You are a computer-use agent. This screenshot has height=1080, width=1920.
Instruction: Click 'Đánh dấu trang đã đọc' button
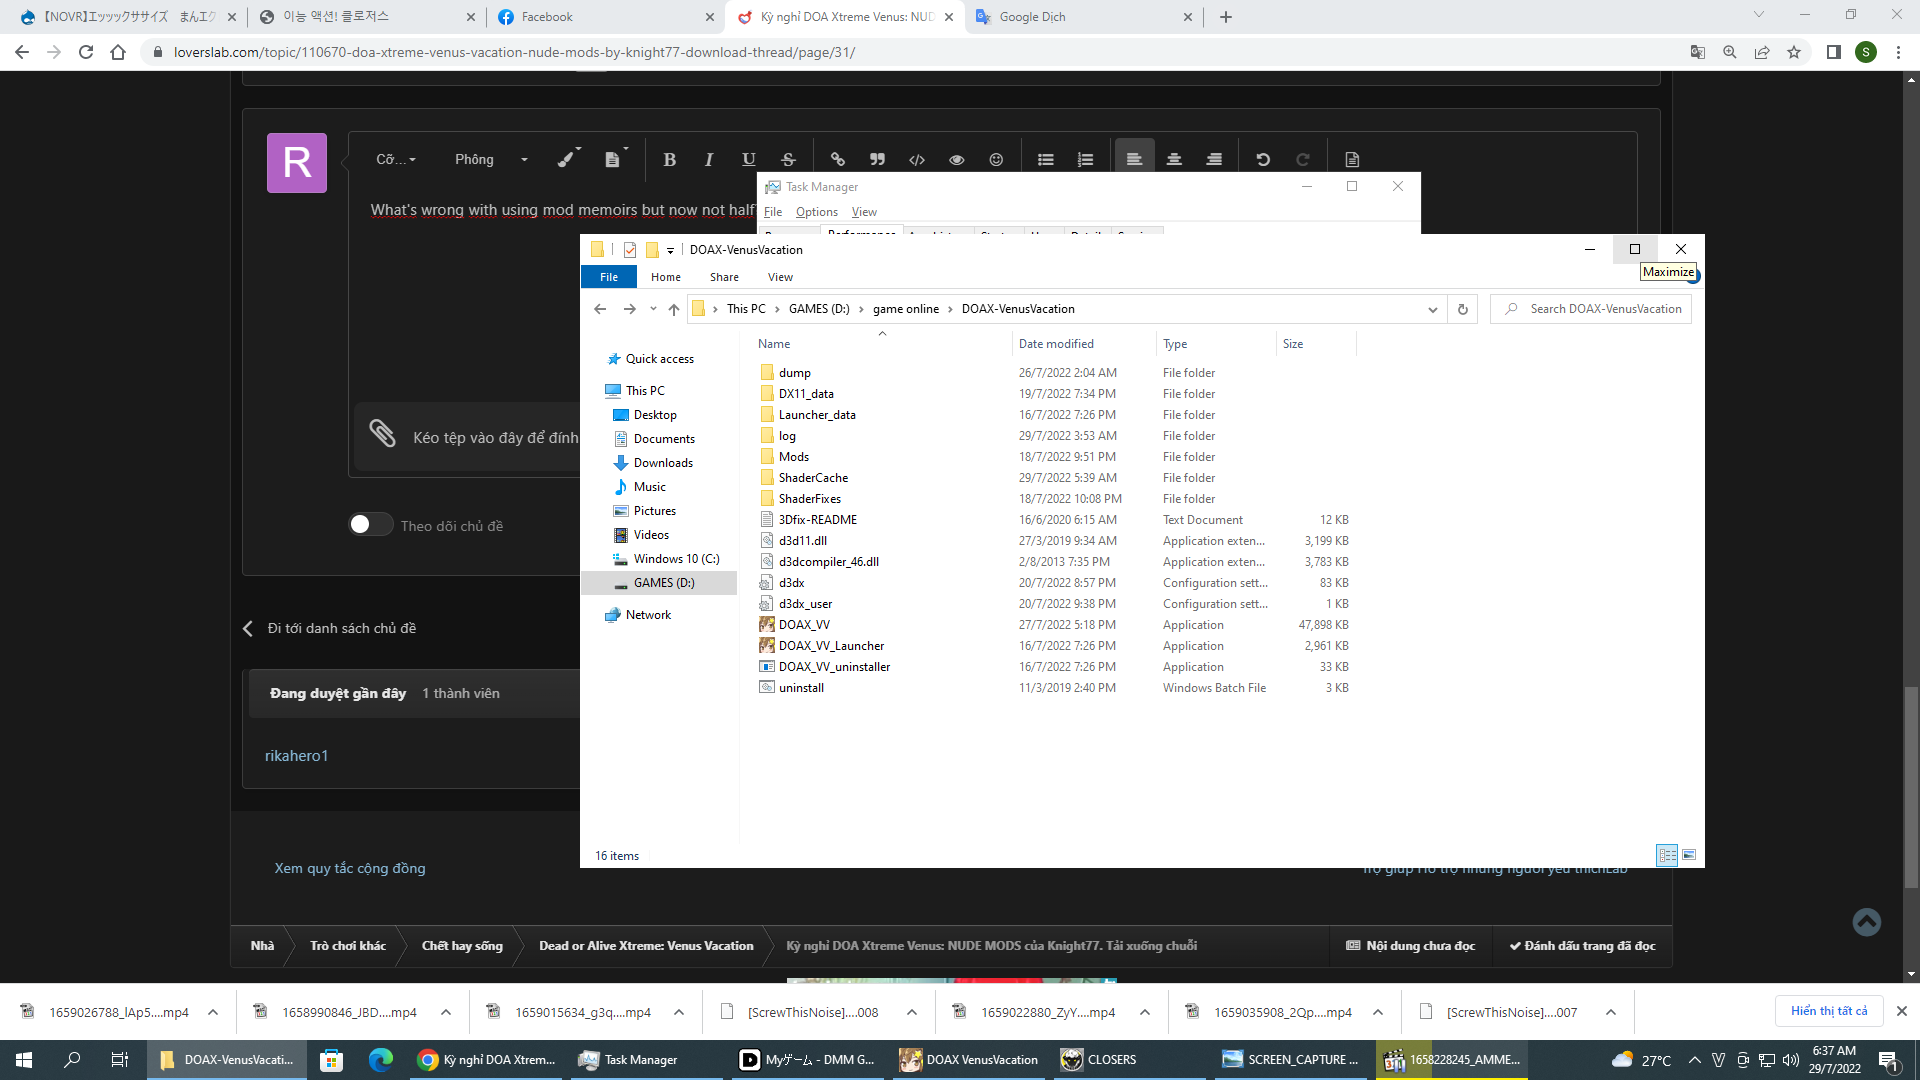1582,946
